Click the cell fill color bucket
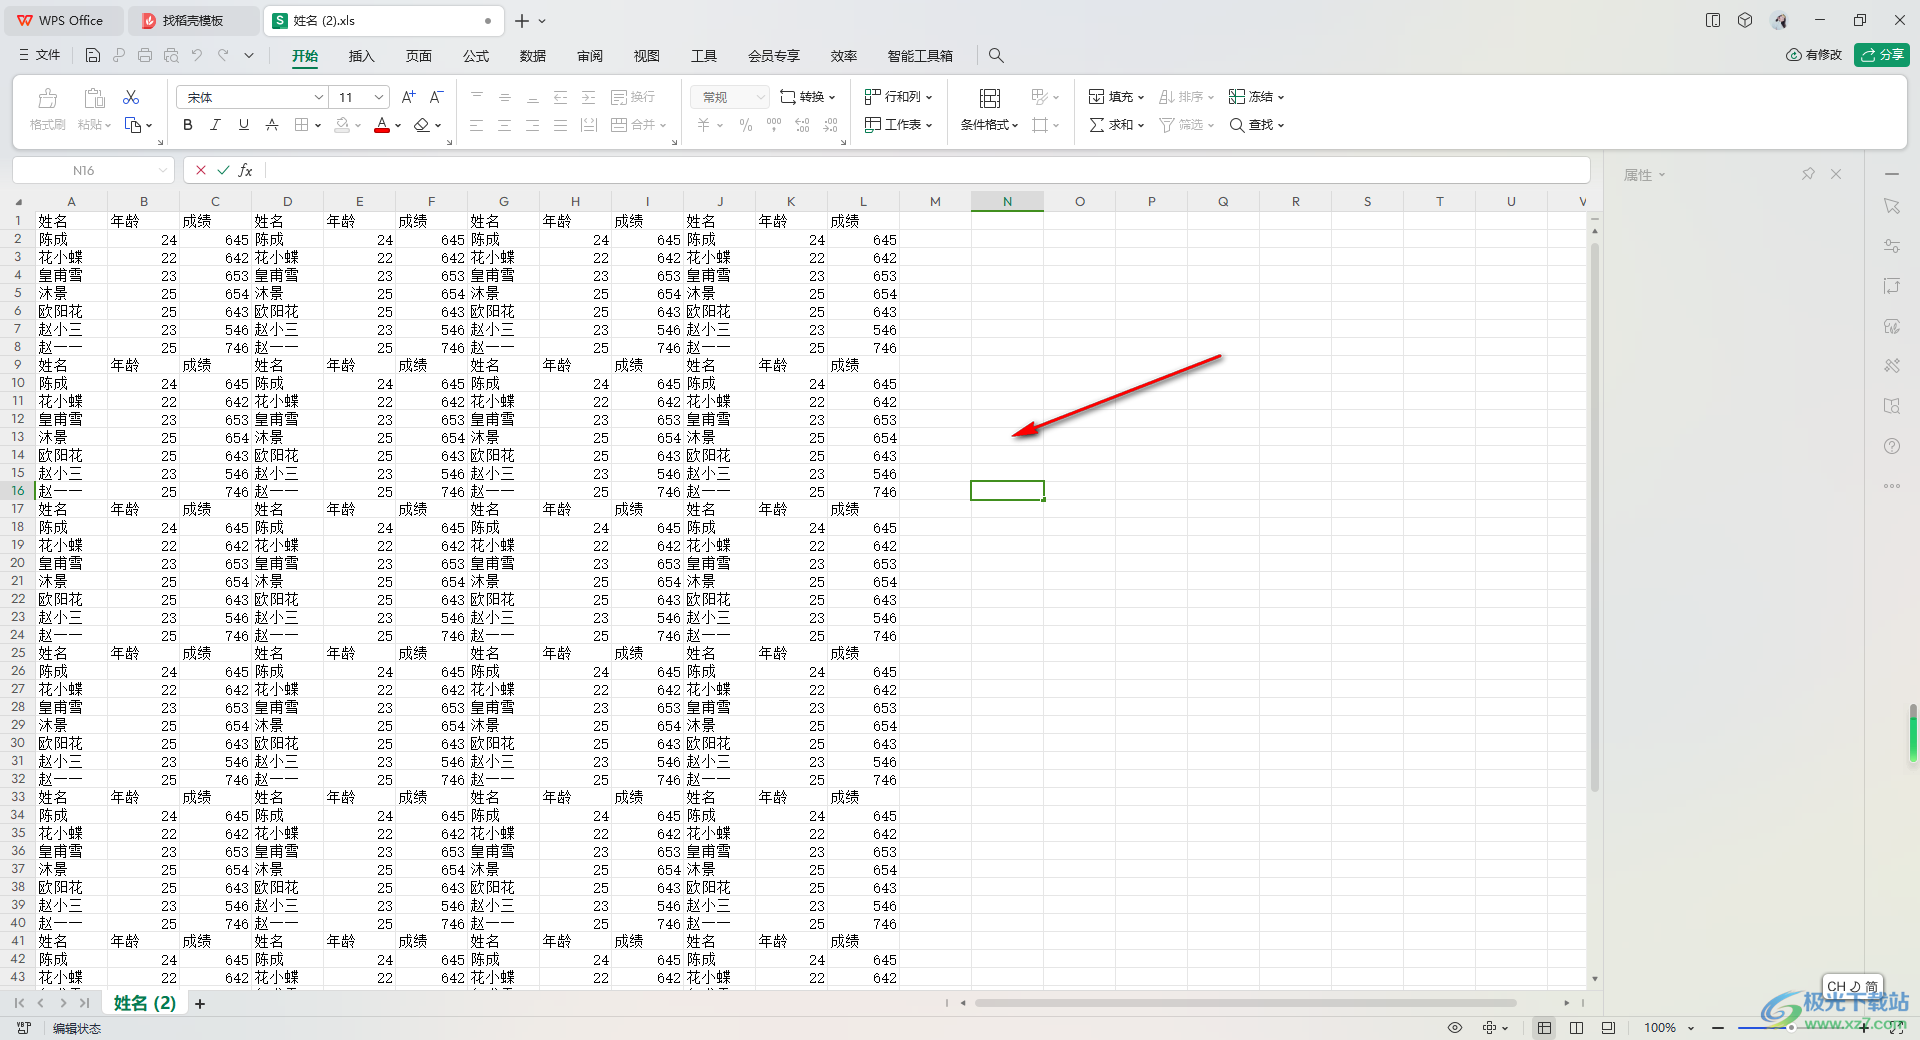Image resolution: width=1920 pixels, height=1040 pixels. [342, 125]
